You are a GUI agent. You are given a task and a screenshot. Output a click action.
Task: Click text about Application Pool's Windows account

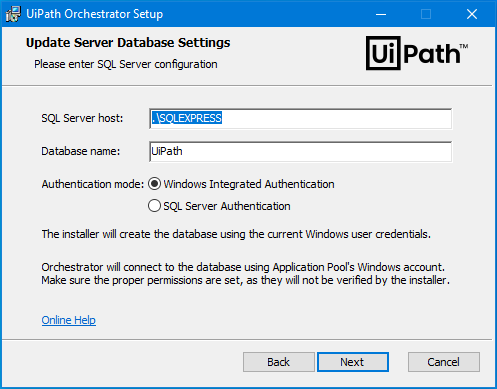(x=246, y=274)
